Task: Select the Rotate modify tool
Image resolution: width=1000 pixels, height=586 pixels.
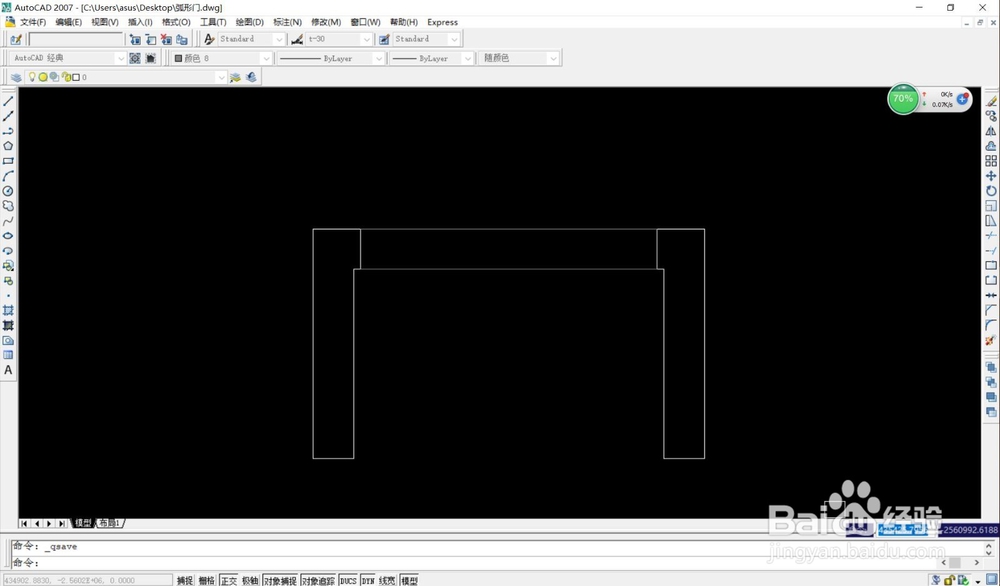Action: [x=990, y=191]
